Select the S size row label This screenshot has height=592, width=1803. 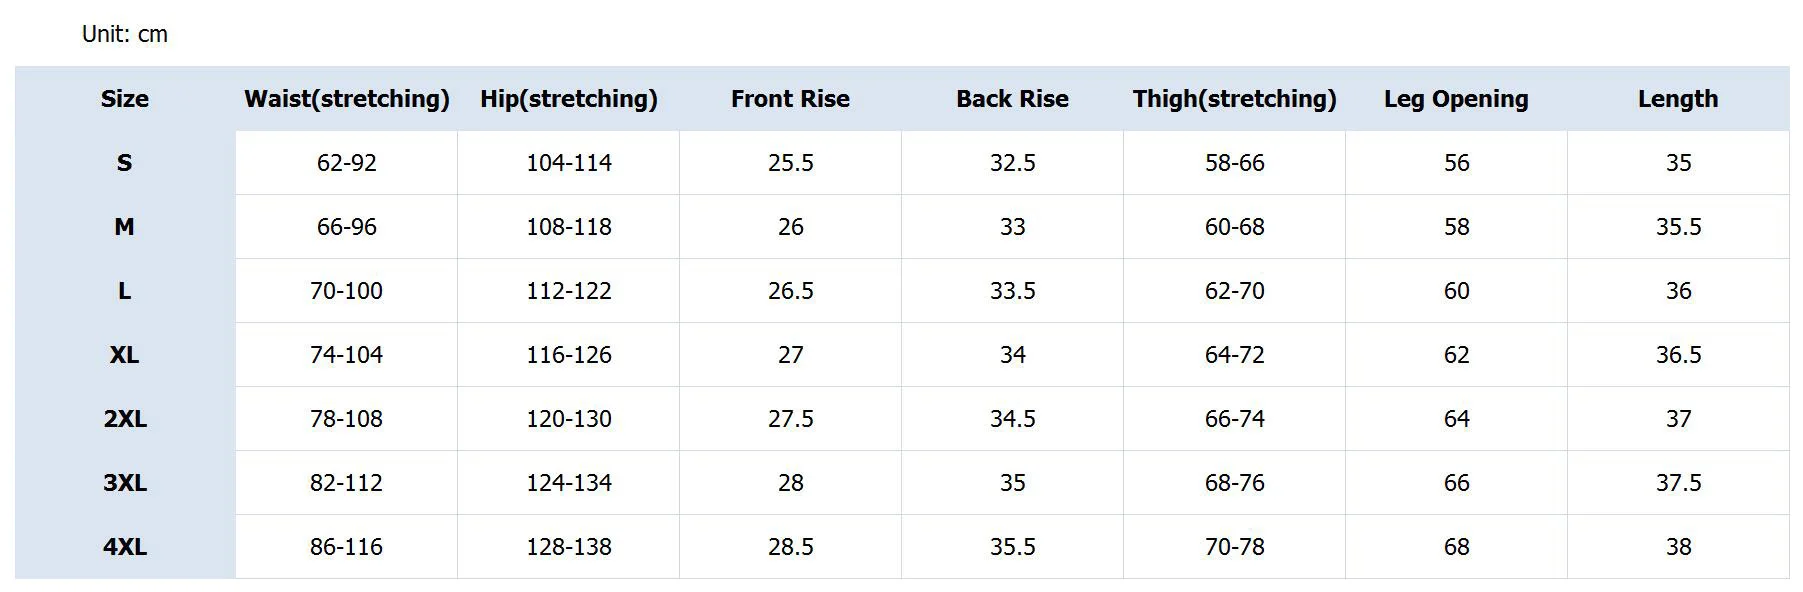pyautogui.click(x=125, y=163)
